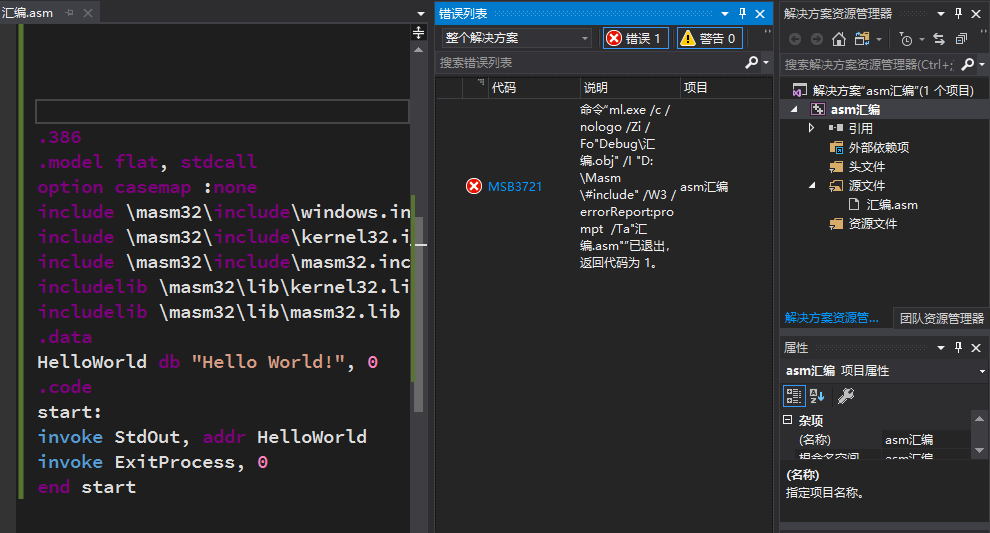Click the pin icon on the 汇编.asm tab

[69, 13]
